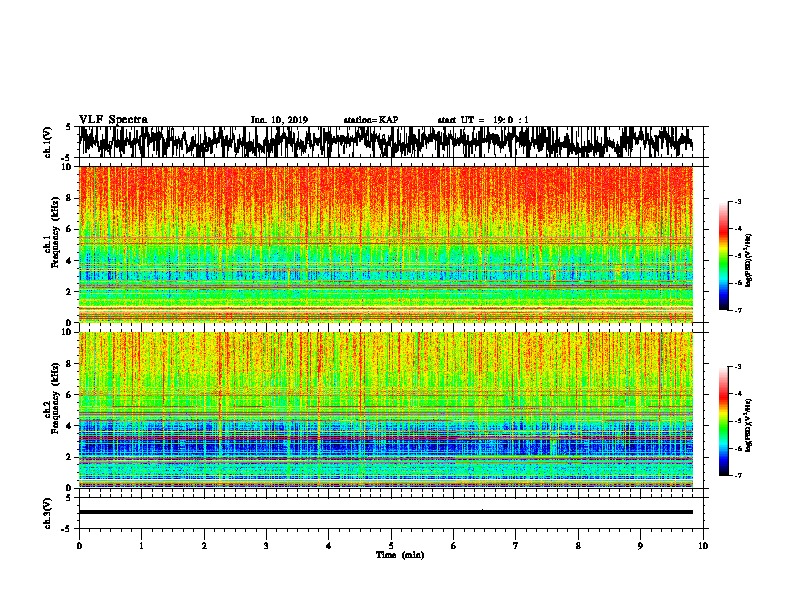Click the ch.2 colorbar log(PSD) label
The width and height of the screenshot is (792, 612).
(749, 425)
